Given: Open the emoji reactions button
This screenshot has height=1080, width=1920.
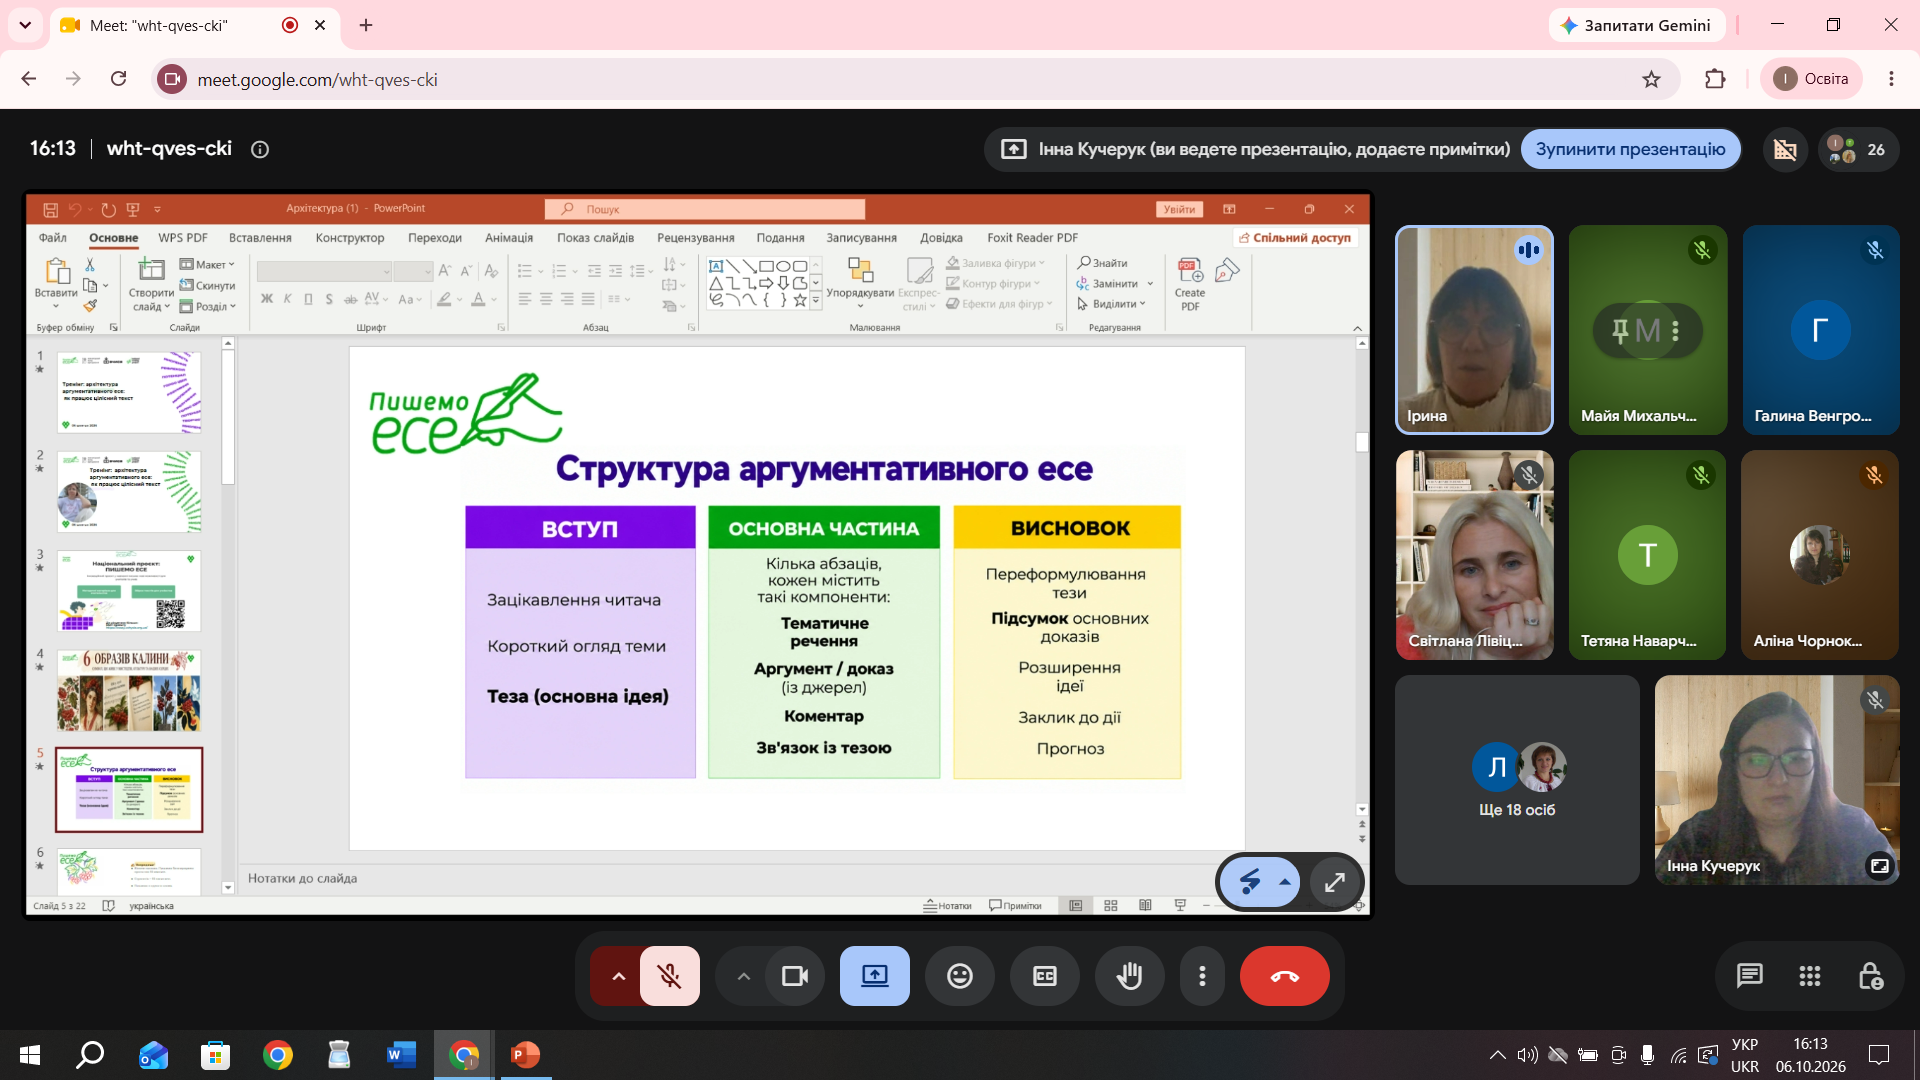Looking at the screenshot, I should tap(959, 976).
